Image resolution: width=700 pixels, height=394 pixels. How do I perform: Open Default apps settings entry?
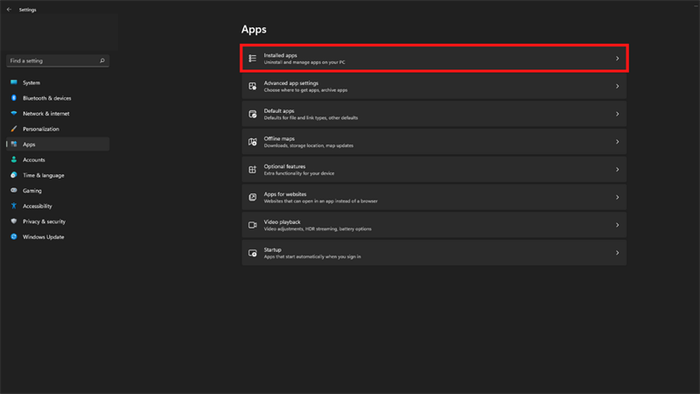click(434, 114)
